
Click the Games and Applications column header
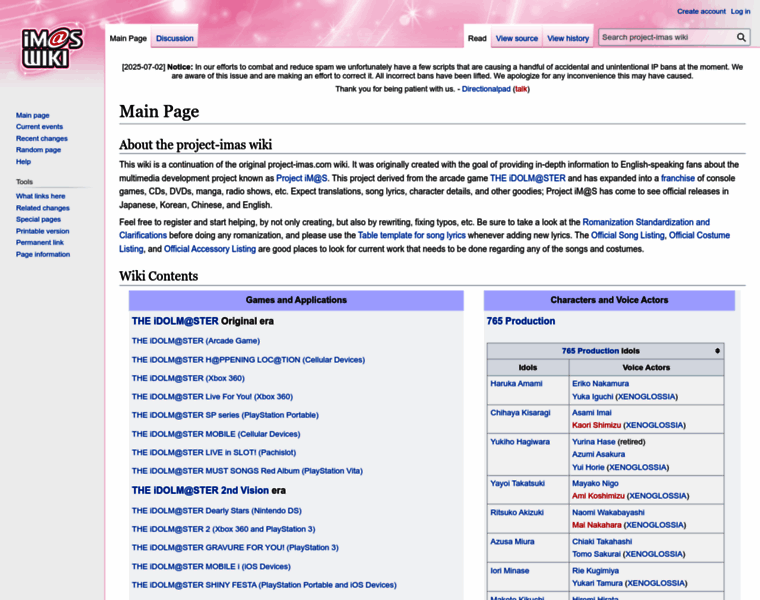pyautogui.click(x=296, y=300)
